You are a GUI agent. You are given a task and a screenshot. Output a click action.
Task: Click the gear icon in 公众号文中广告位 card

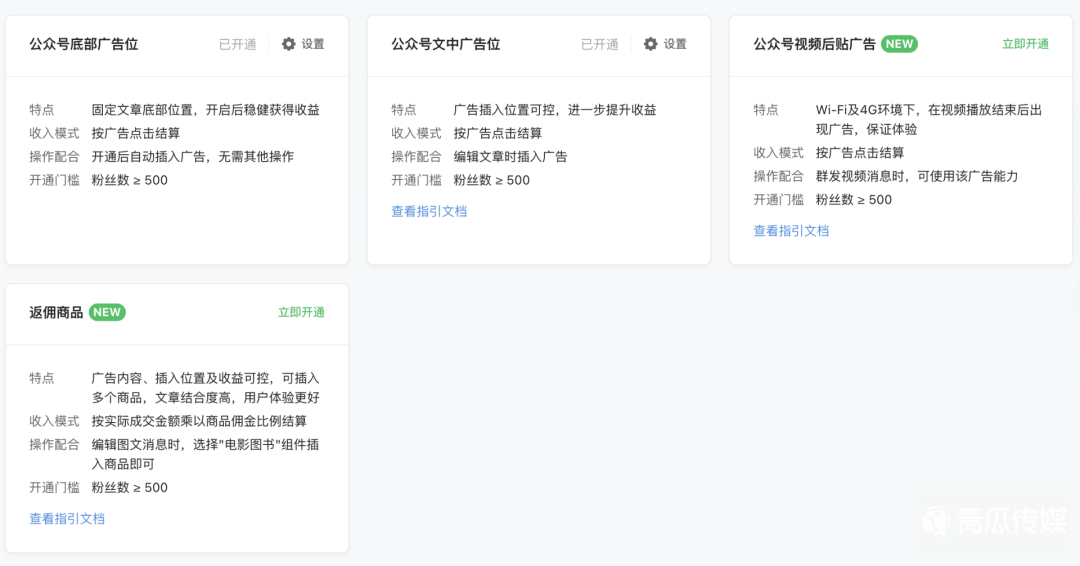tap(651, 44)
